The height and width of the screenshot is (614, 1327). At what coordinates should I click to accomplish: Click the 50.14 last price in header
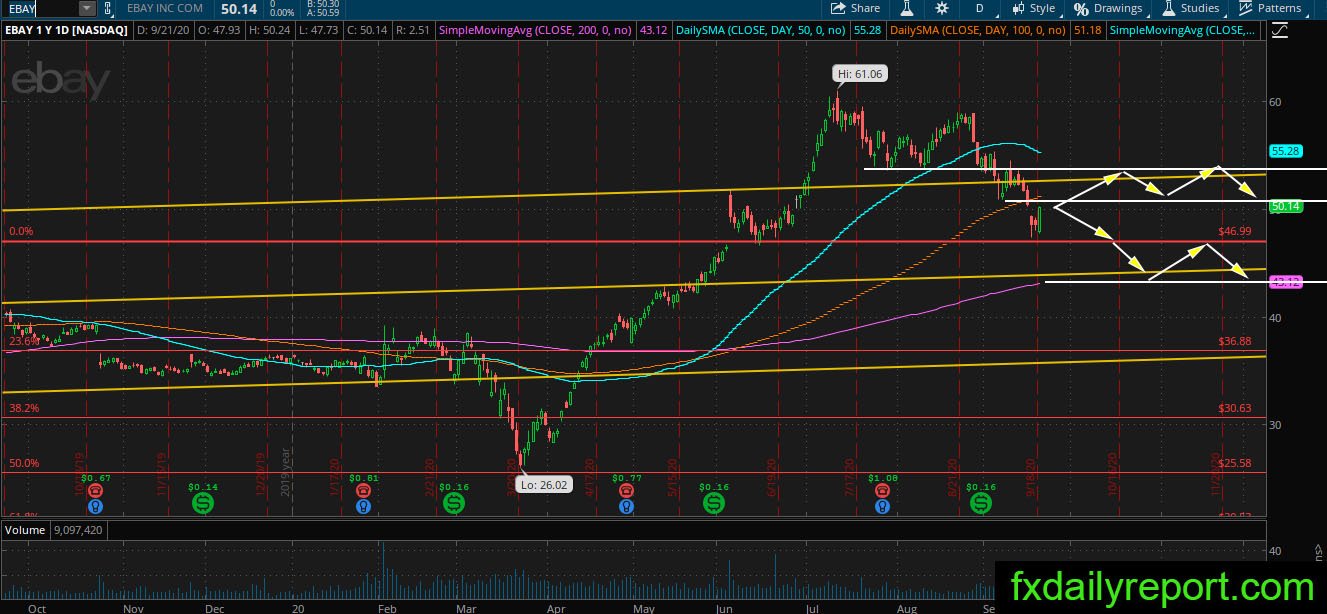point(238,8)
